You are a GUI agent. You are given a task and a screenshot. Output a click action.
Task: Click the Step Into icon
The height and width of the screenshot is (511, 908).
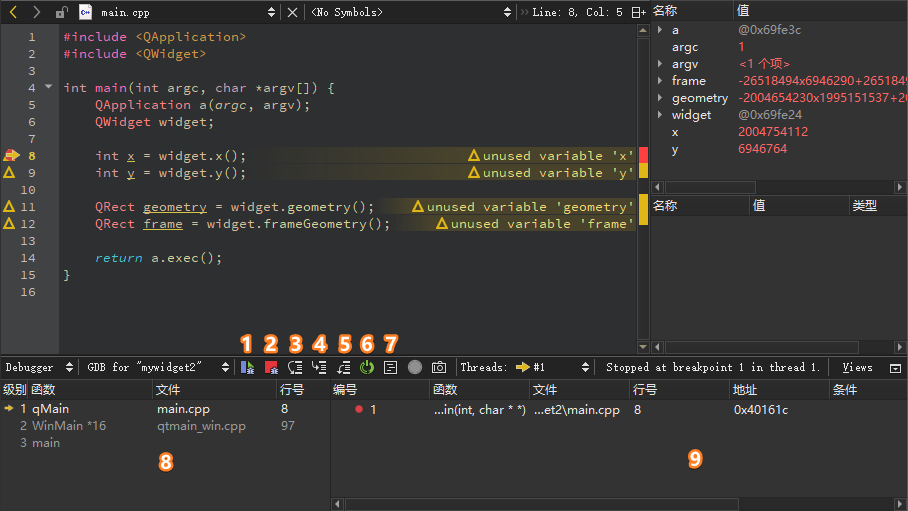tap(319, 368)
